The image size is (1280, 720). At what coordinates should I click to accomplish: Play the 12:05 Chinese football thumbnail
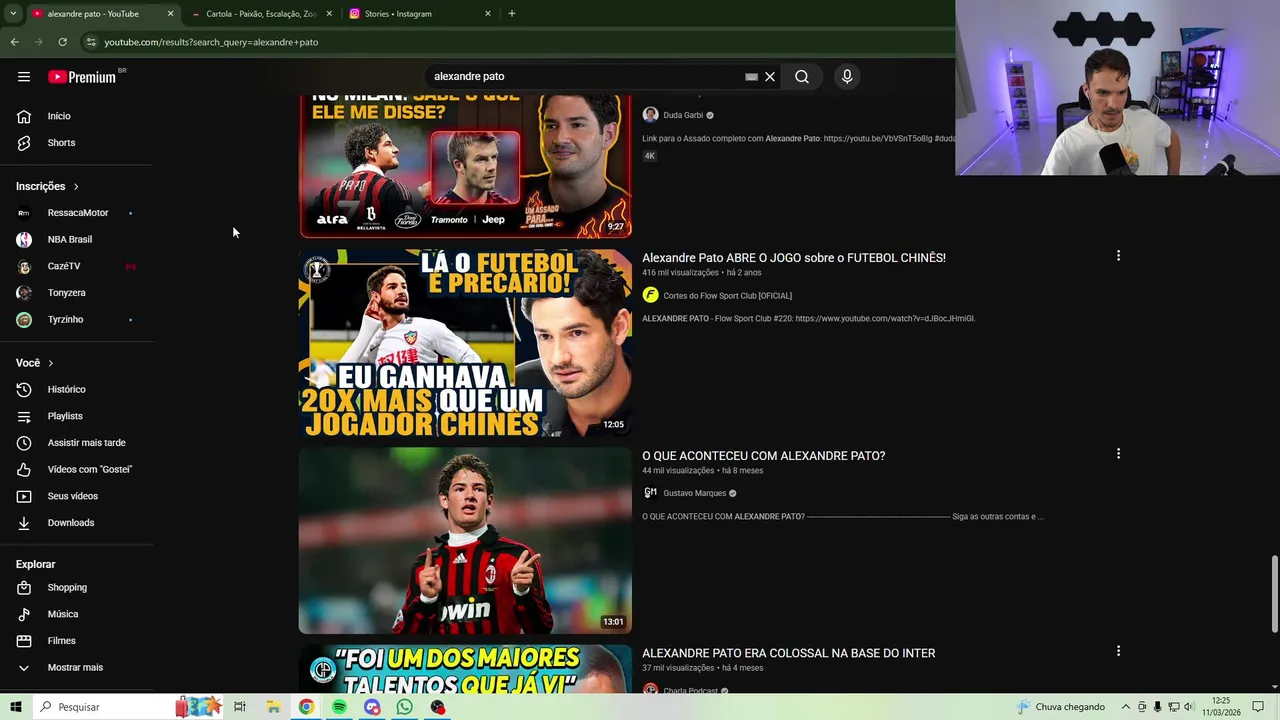[465, 343]
